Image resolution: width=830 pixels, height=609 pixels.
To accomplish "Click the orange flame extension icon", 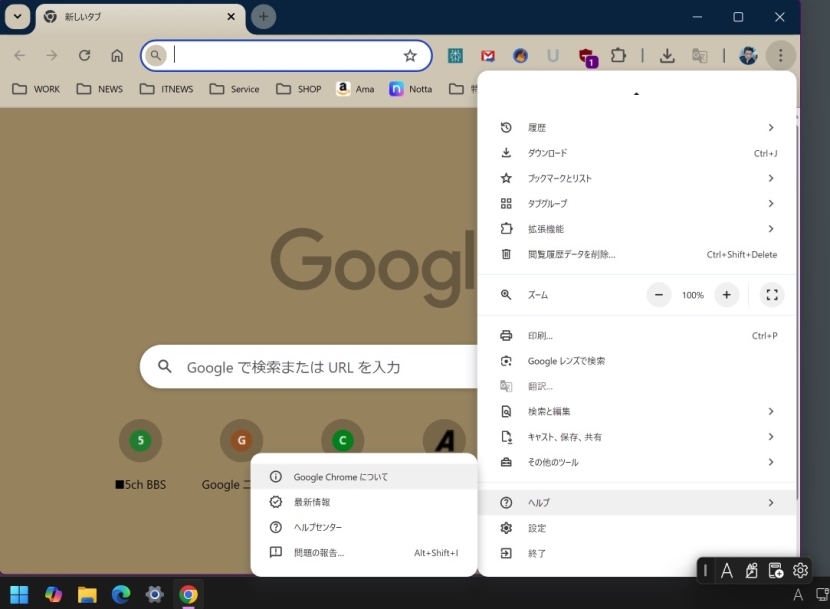I will coord(520,56).
